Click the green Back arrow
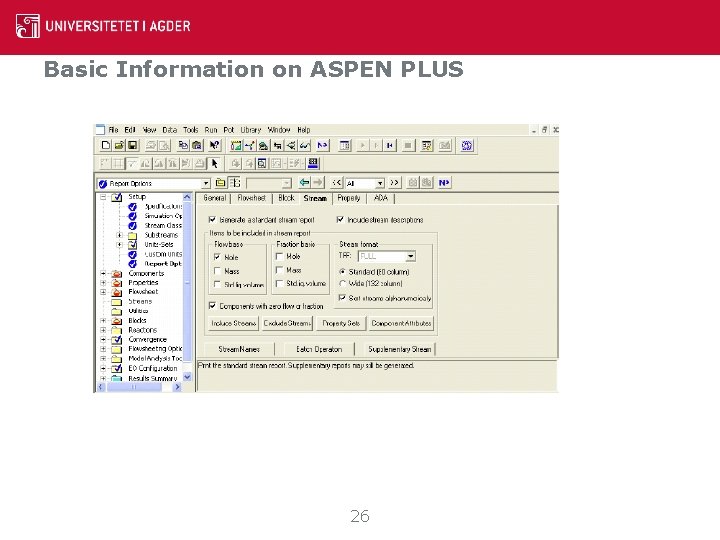This screenshot has height=540, width=720. [x=304, y=183]
